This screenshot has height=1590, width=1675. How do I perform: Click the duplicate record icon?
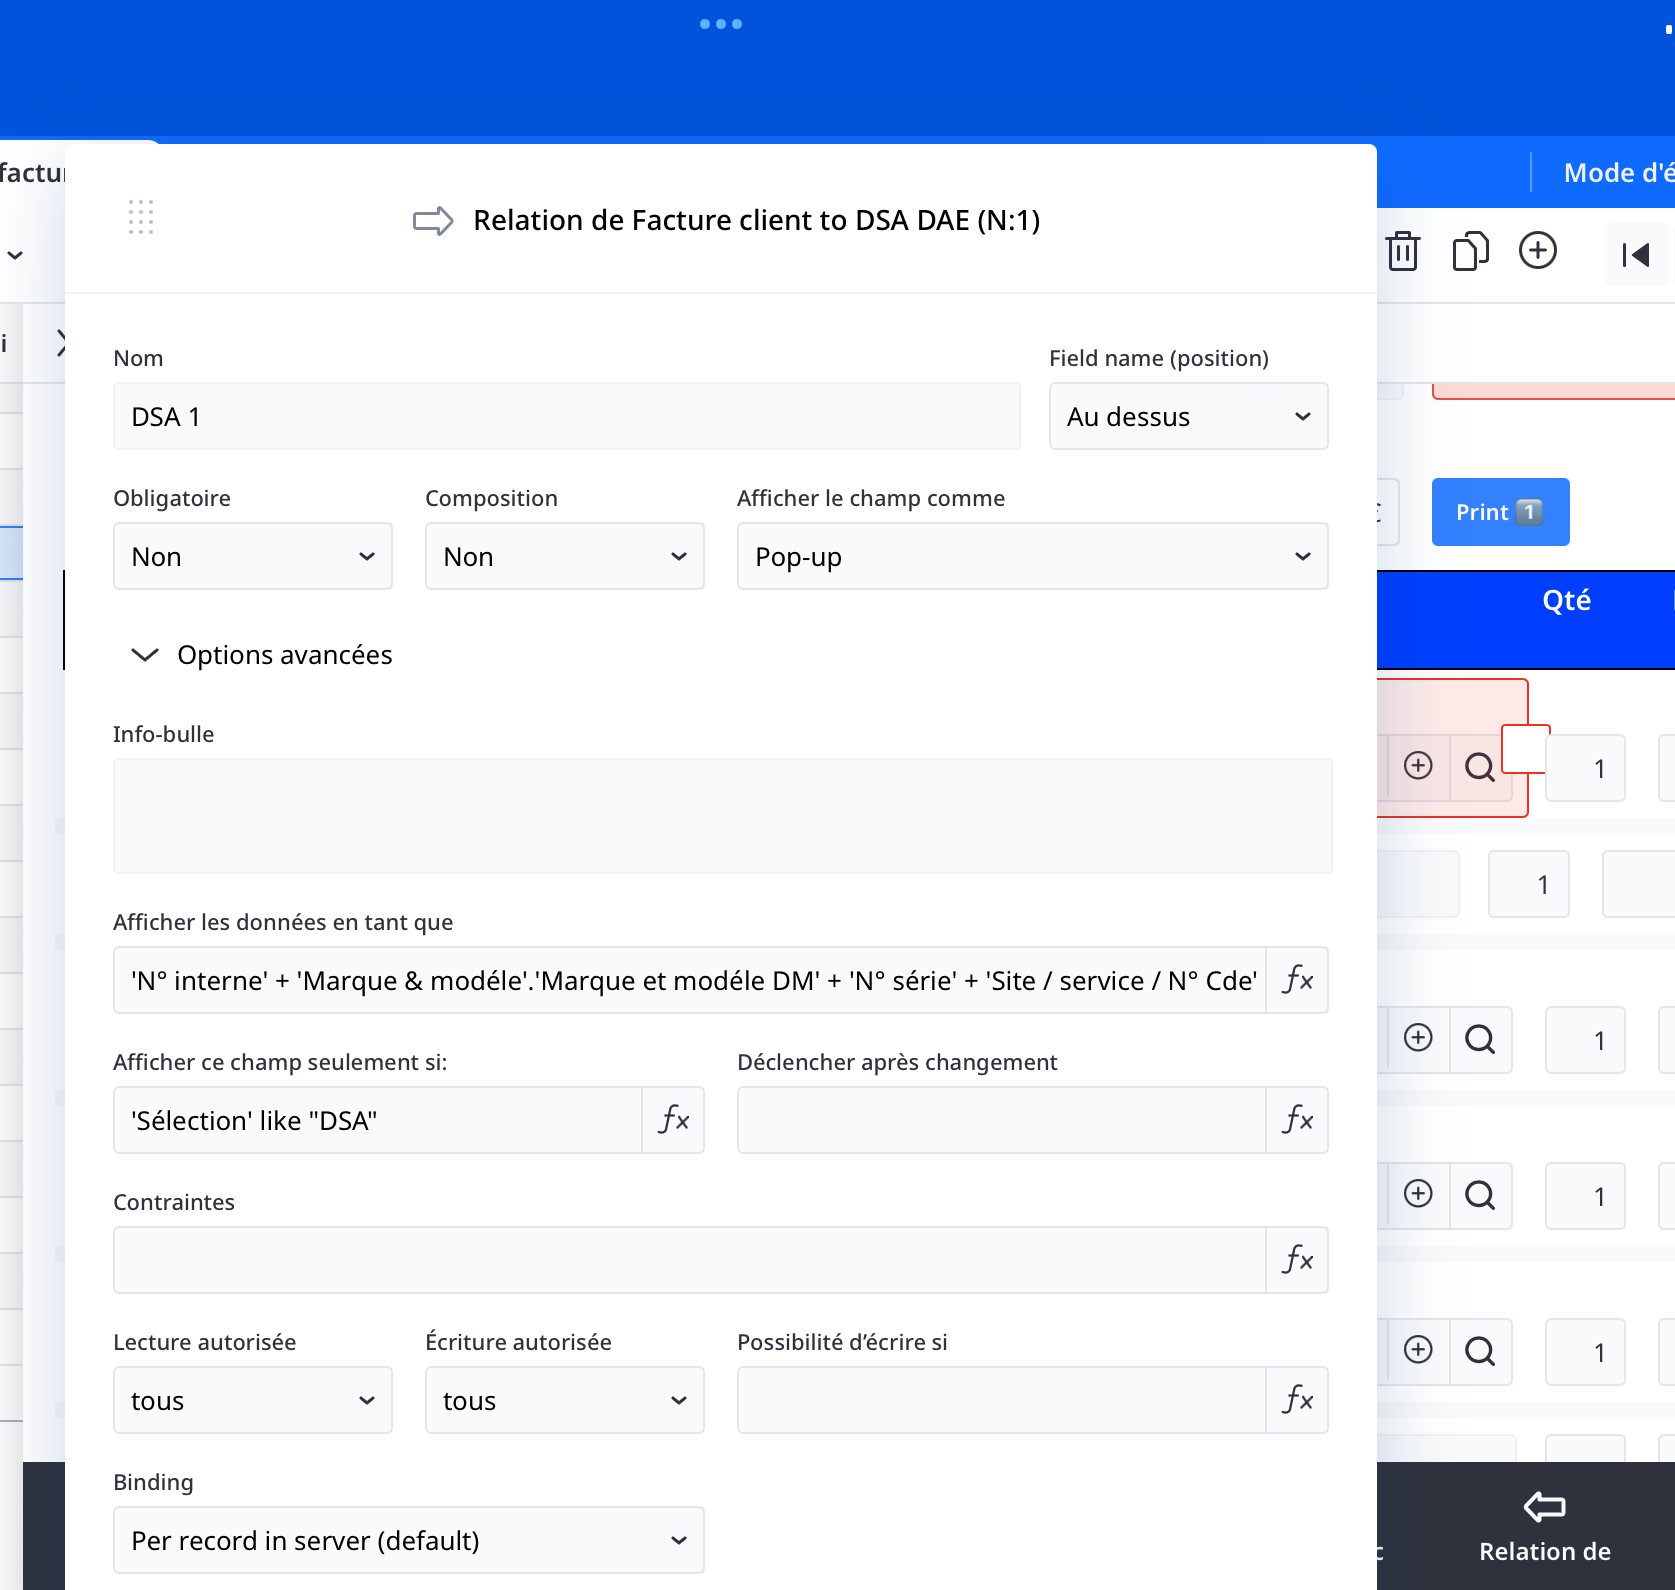click(1470, 251)
